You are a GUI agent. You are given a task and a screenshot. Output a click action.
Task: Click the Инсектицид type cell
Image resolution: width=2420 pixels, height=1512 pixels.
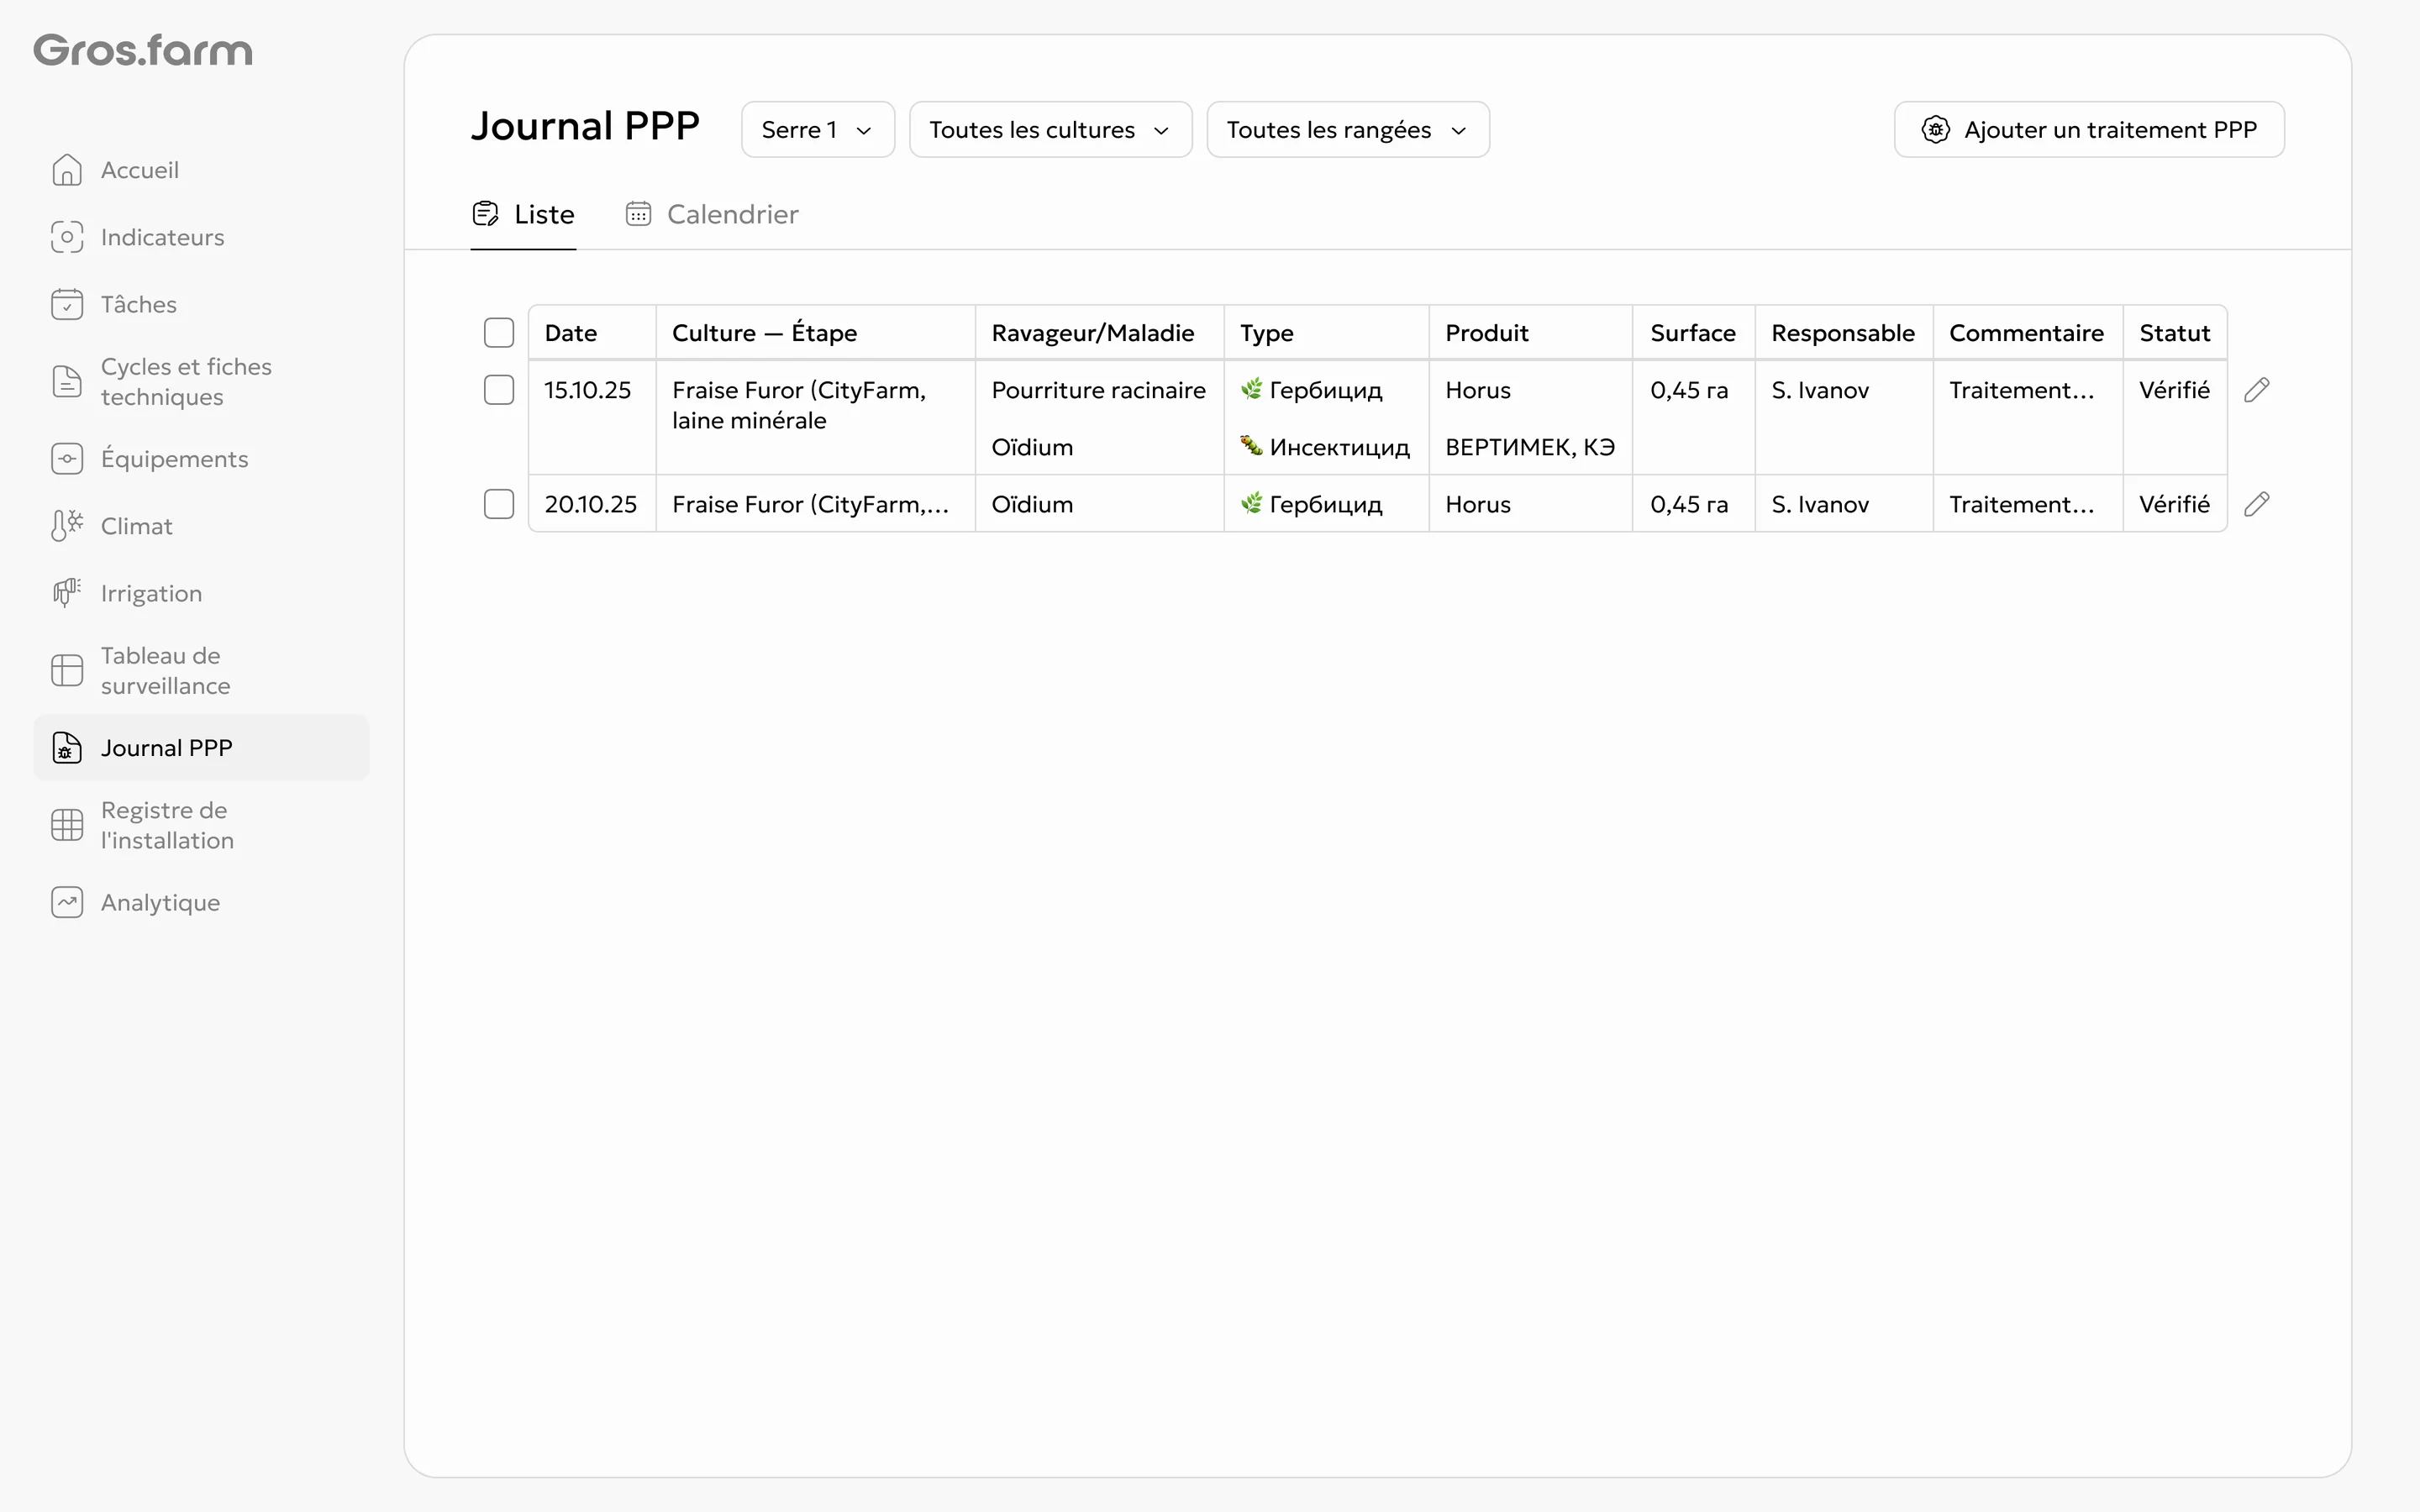point(1325,447)
